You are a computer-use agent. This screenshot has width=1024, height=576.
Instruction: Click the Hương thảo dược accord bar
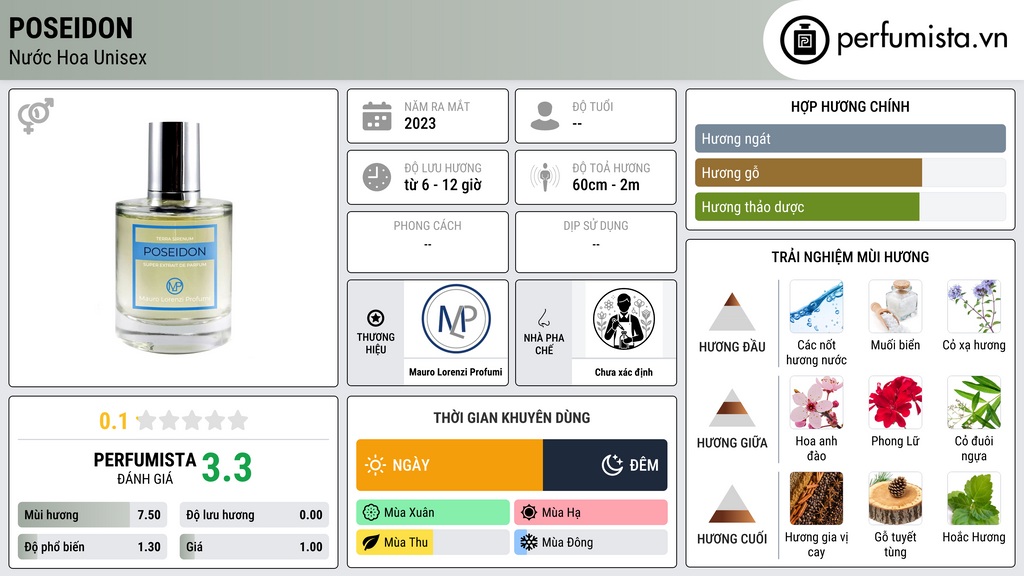[850, 207]
